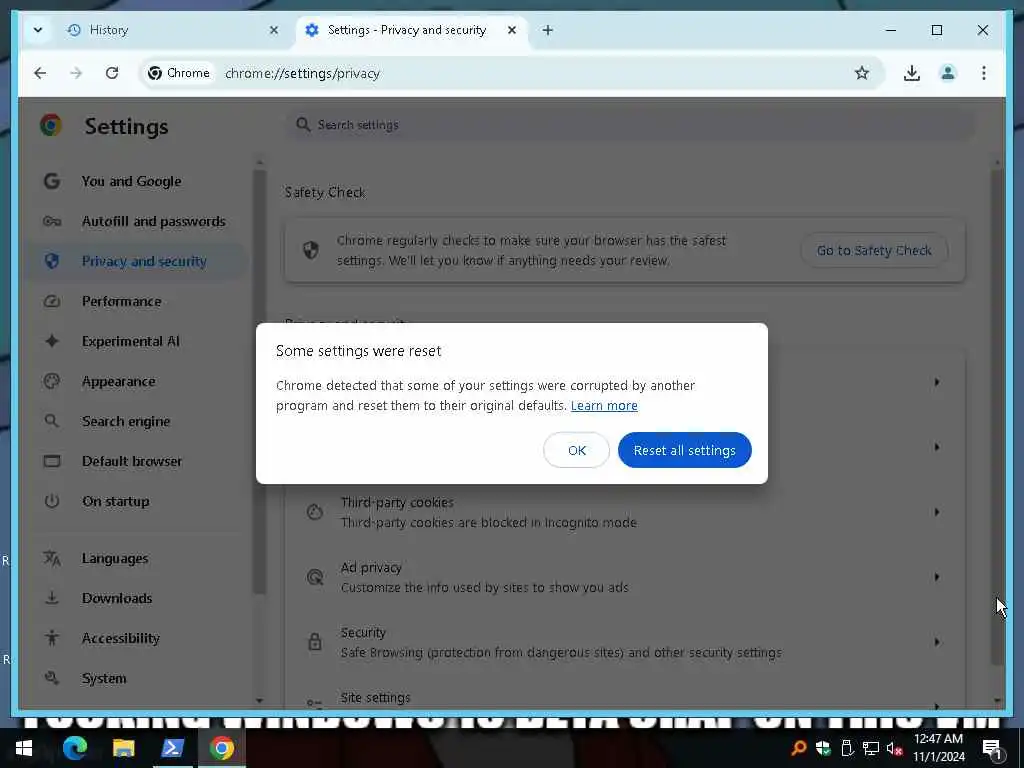Click OK in the reset dialog

click(577, 450)
